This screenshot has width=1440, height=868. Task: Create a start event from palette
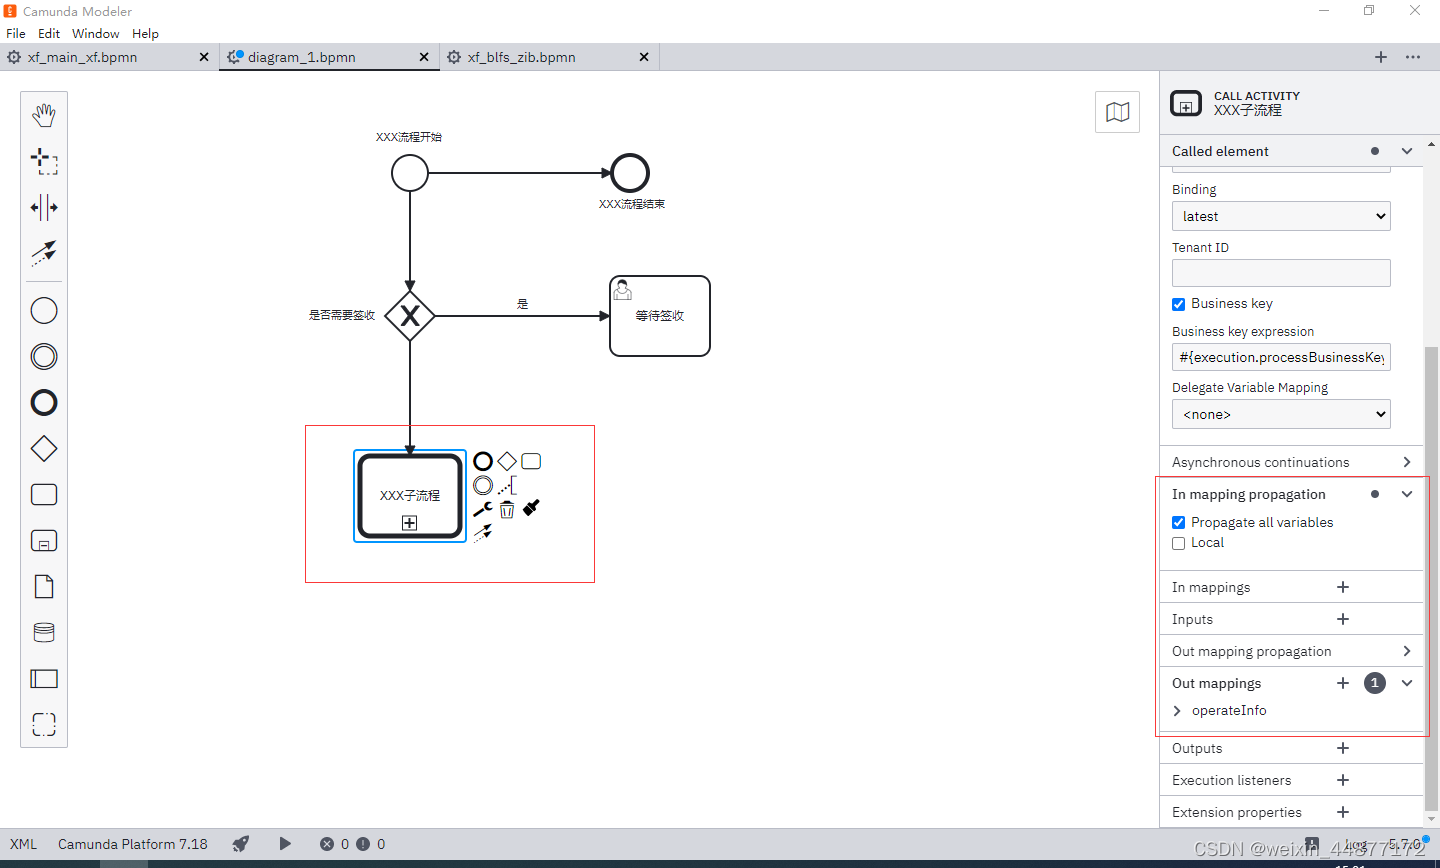[x=44, y=311]
